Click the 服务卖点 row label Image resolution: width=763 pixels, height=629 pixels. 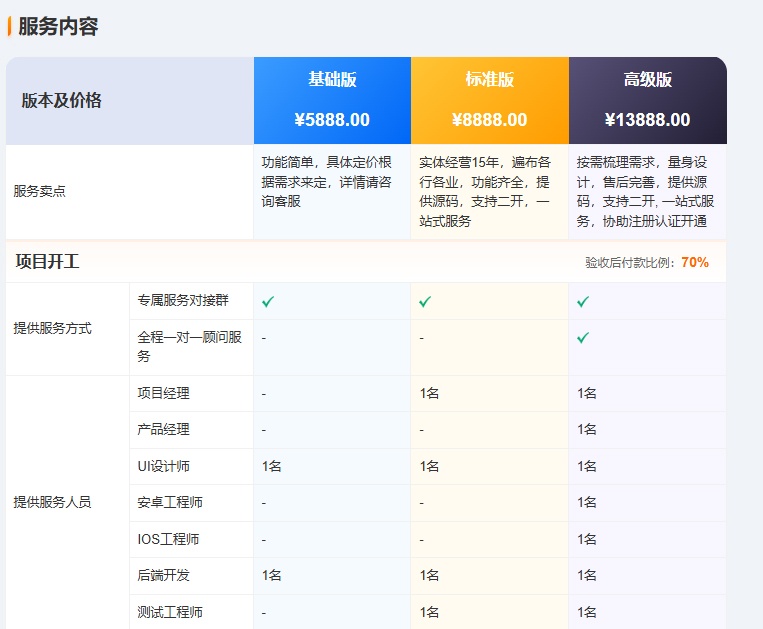(40, 191)
